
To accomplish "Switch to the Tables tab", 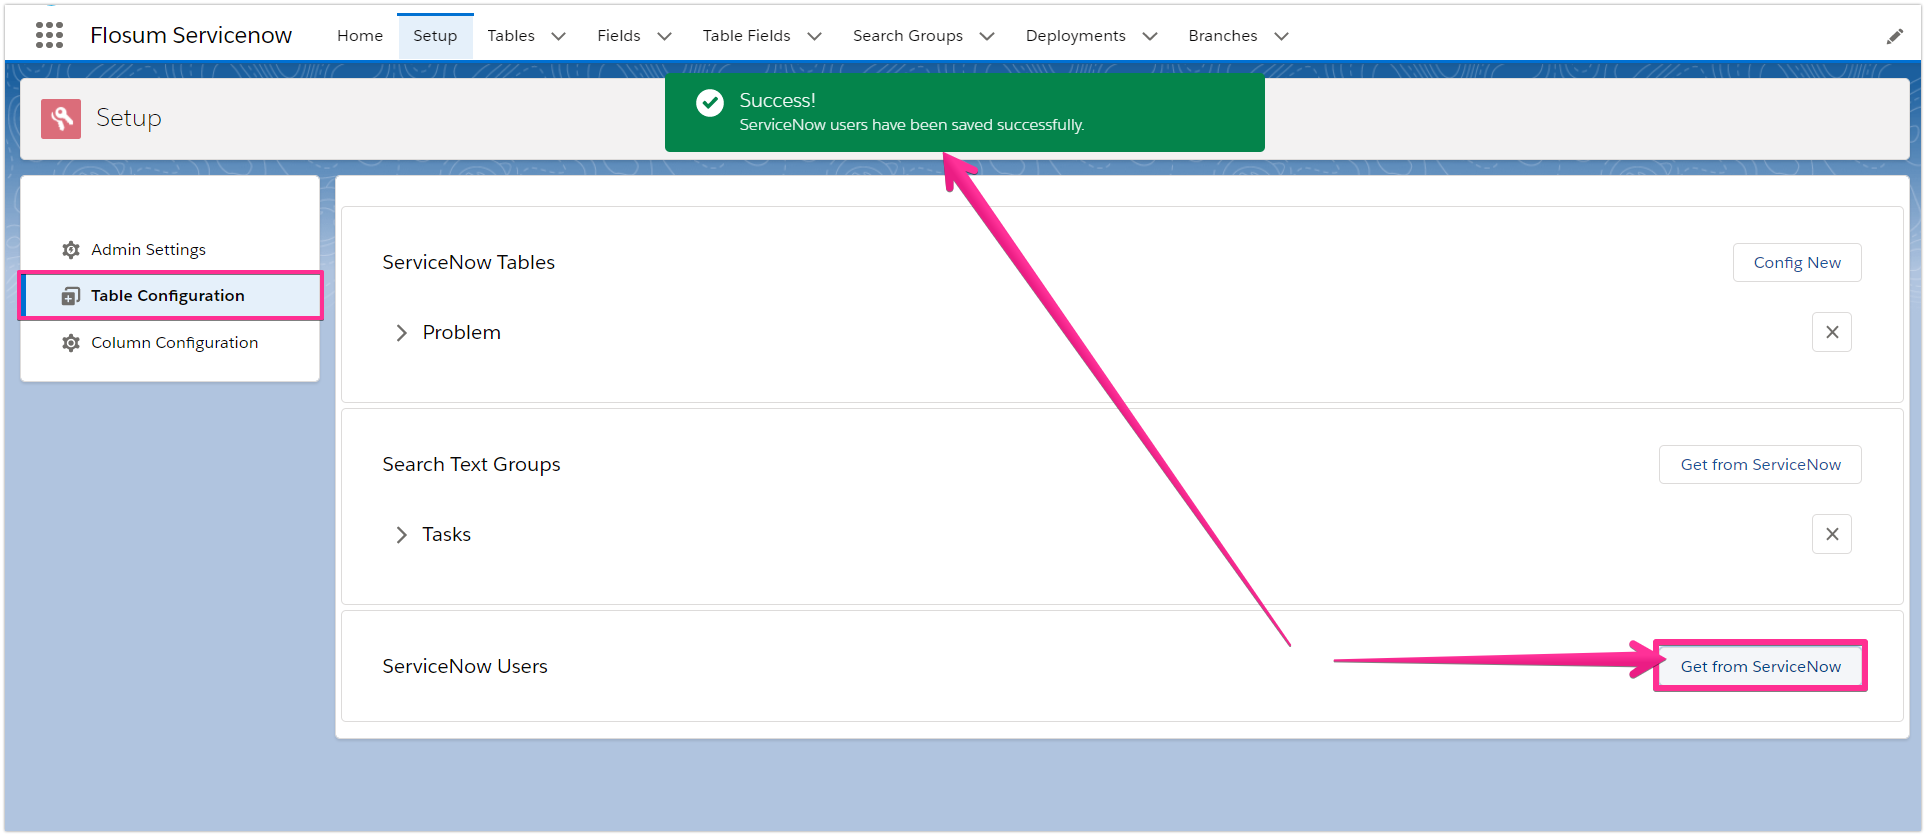I will [x=511, y=36].
